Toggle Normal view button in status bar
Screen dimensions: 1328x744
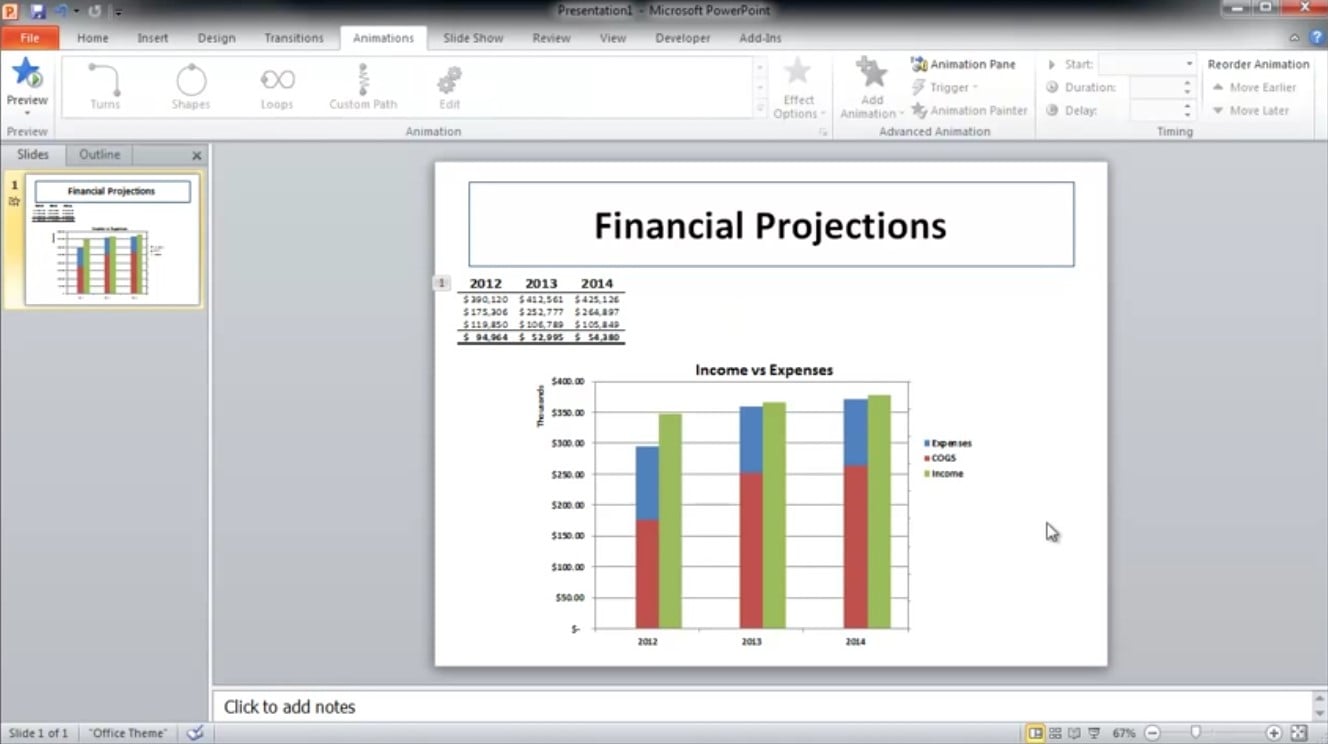pyautogui.click(x=1036, y=733)
